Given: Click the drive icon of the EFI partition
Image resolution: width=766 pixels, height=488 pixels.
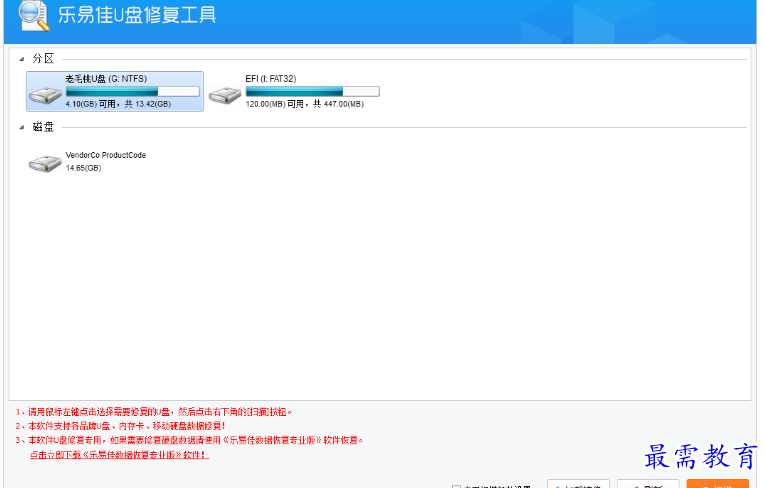Looking at the screenshot, I should [x=225, y=95].
